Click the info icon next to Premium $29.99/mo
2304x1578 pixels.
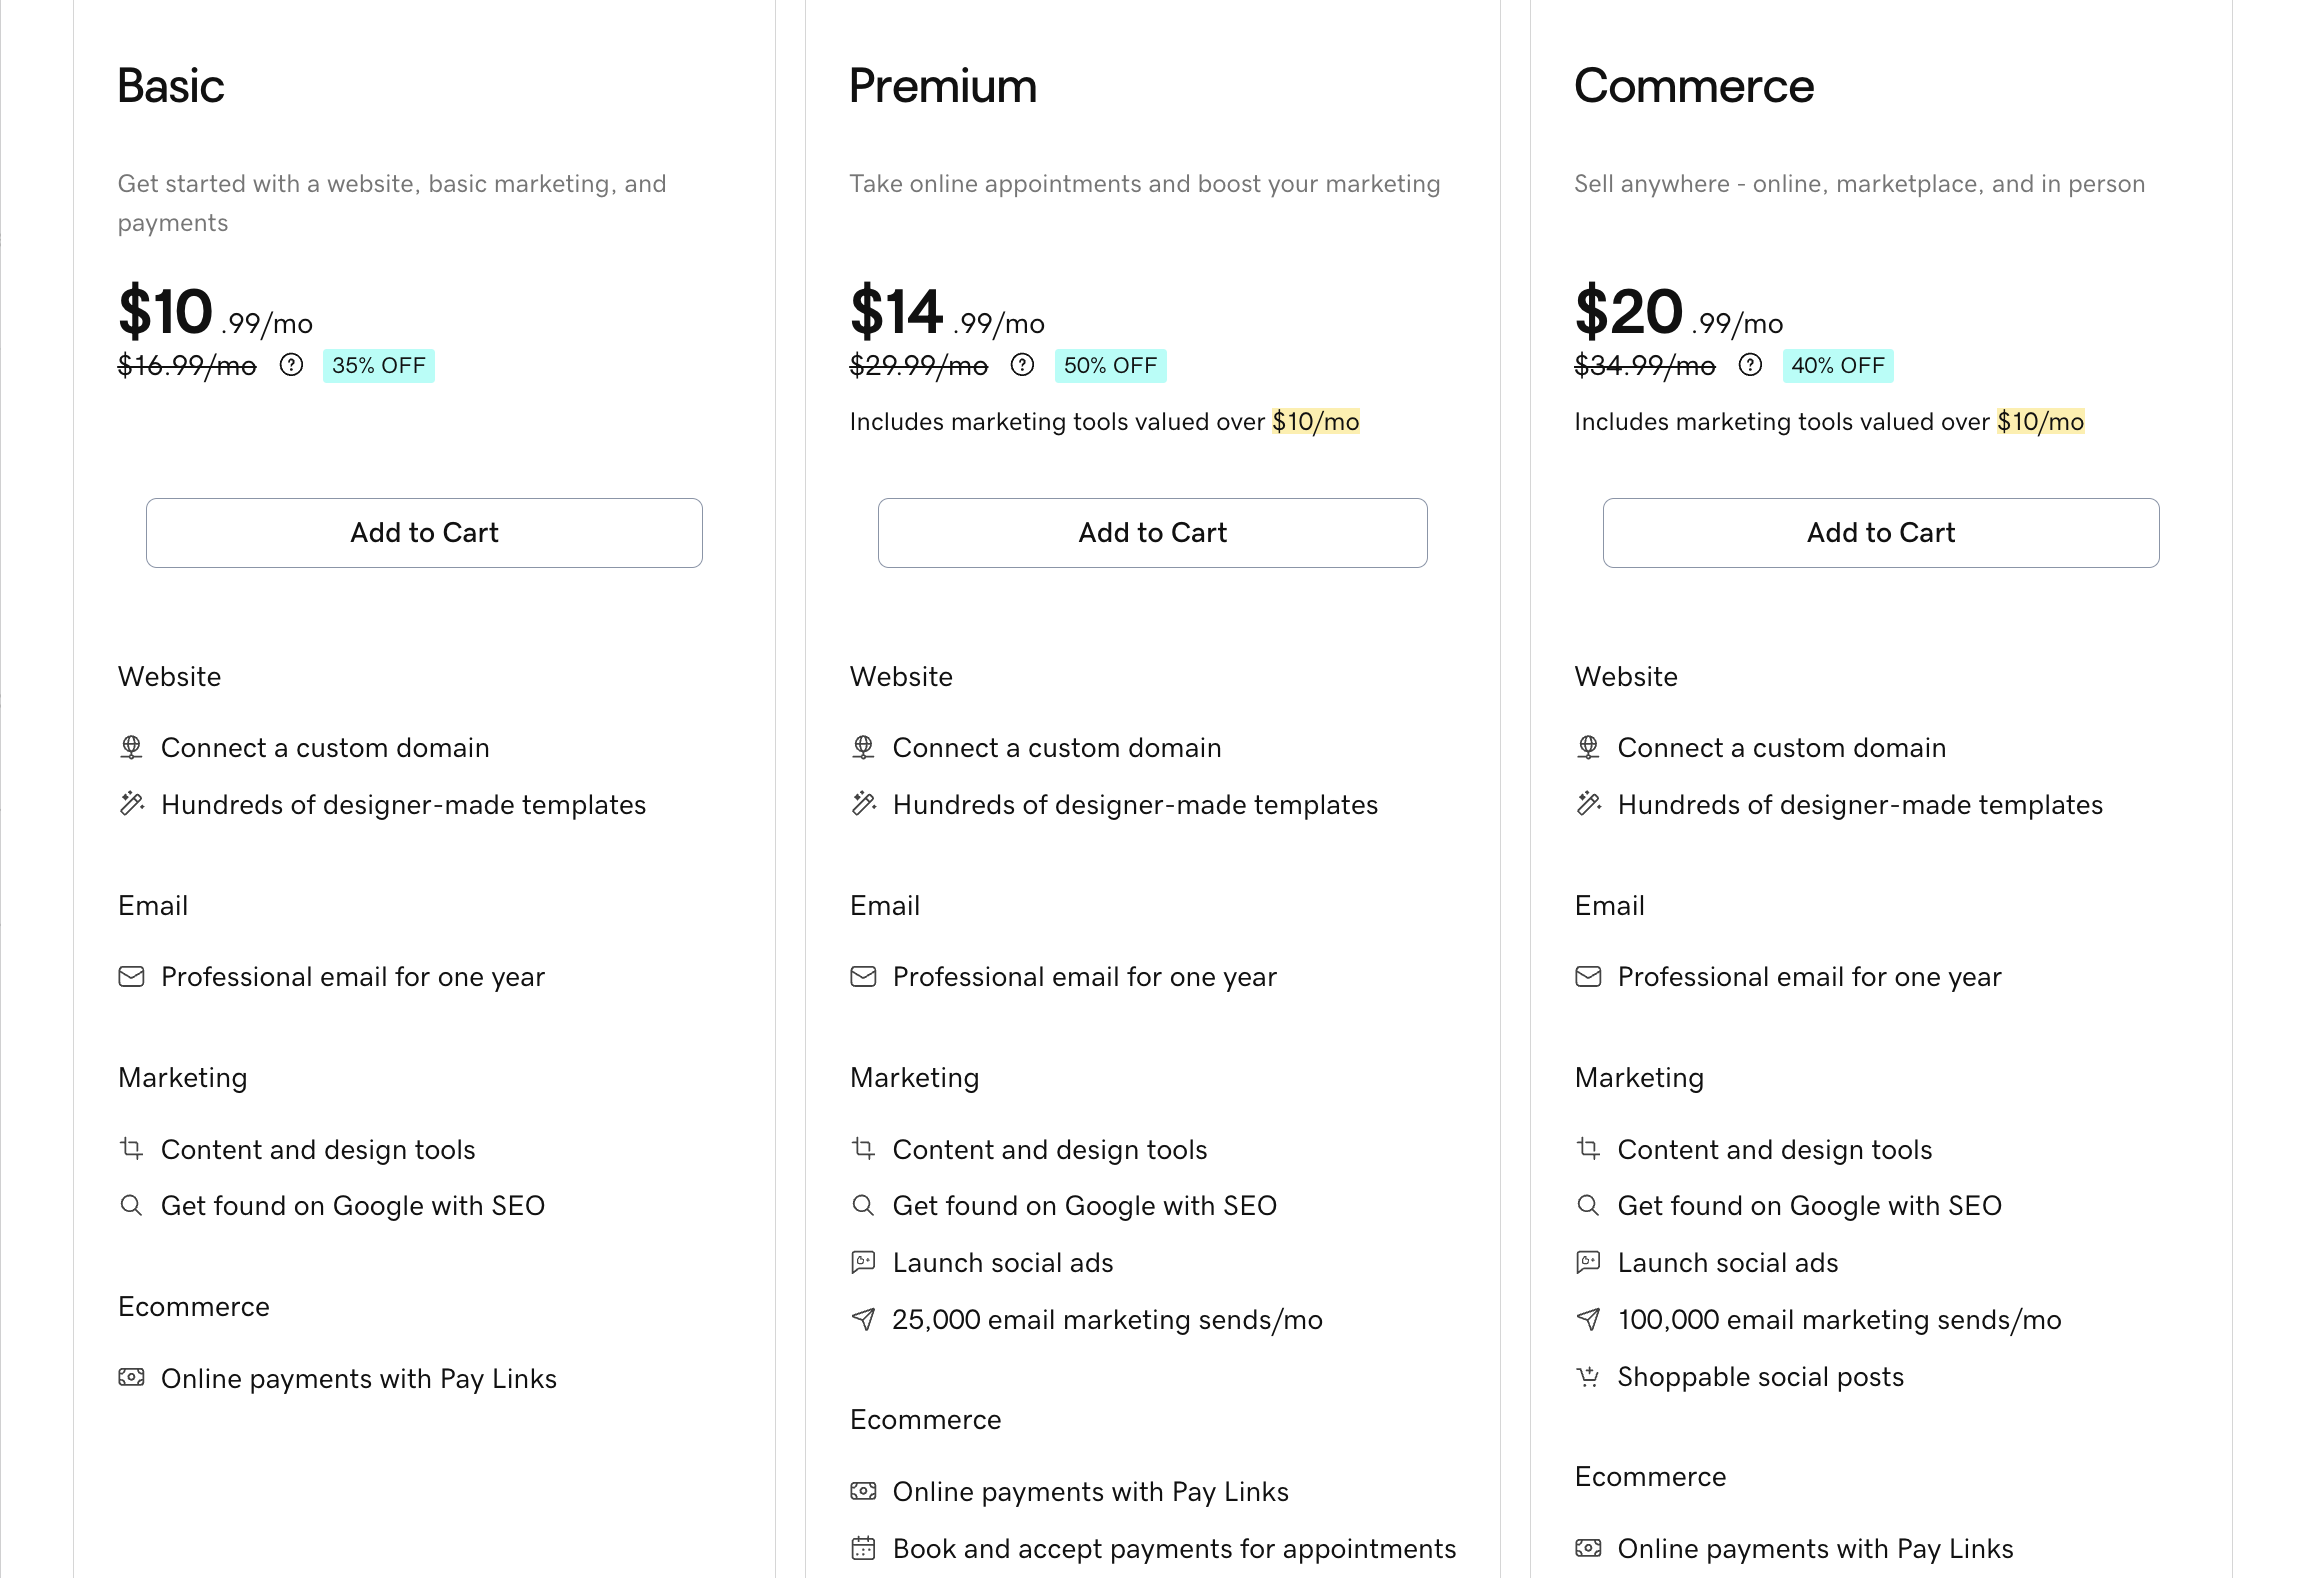[1022, 365]
